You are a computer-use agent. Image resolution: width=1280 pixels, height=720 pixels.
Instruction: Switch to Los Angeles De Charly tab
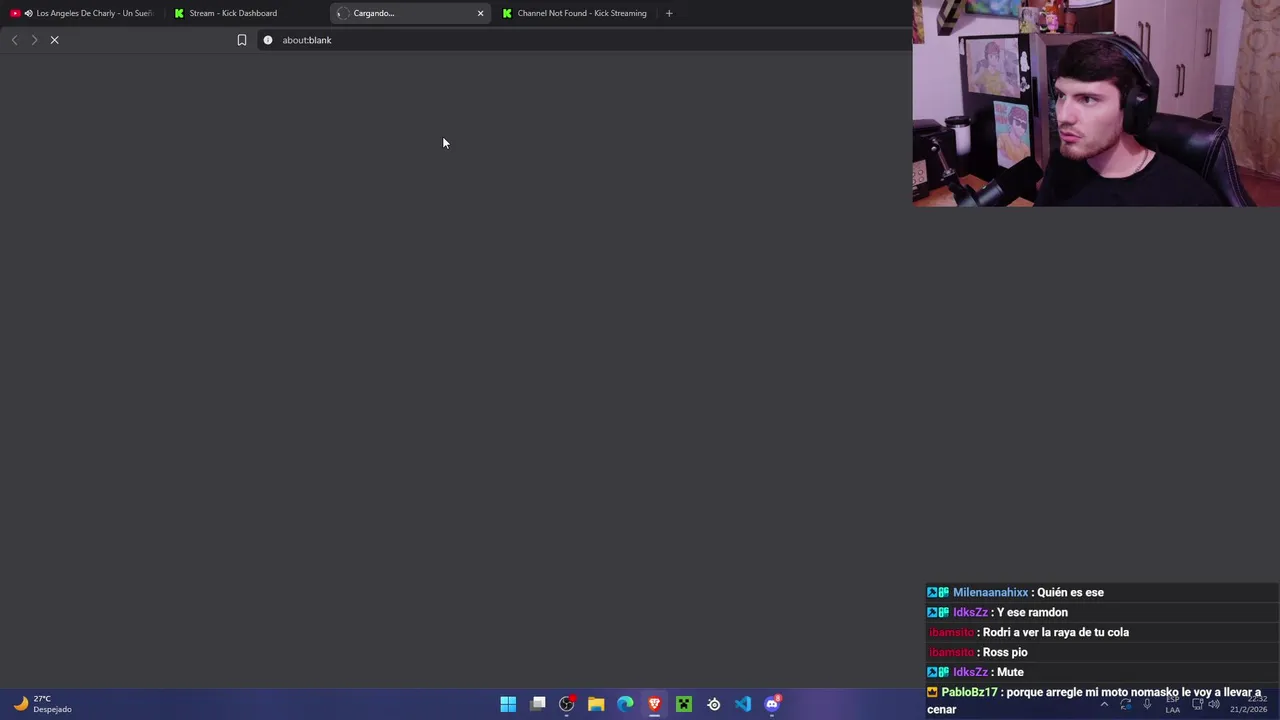(x=82, y=13)
